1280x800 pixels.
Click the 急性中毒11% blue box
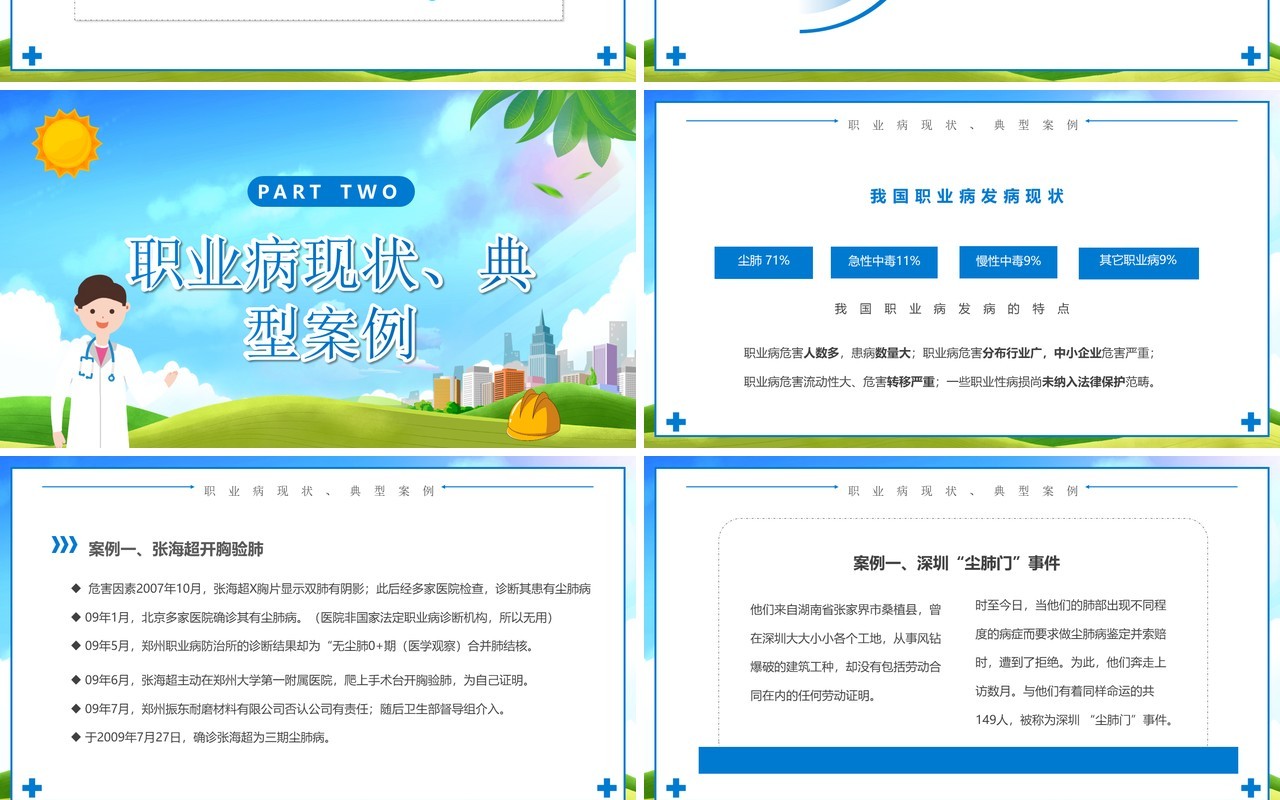click(884, 262)
